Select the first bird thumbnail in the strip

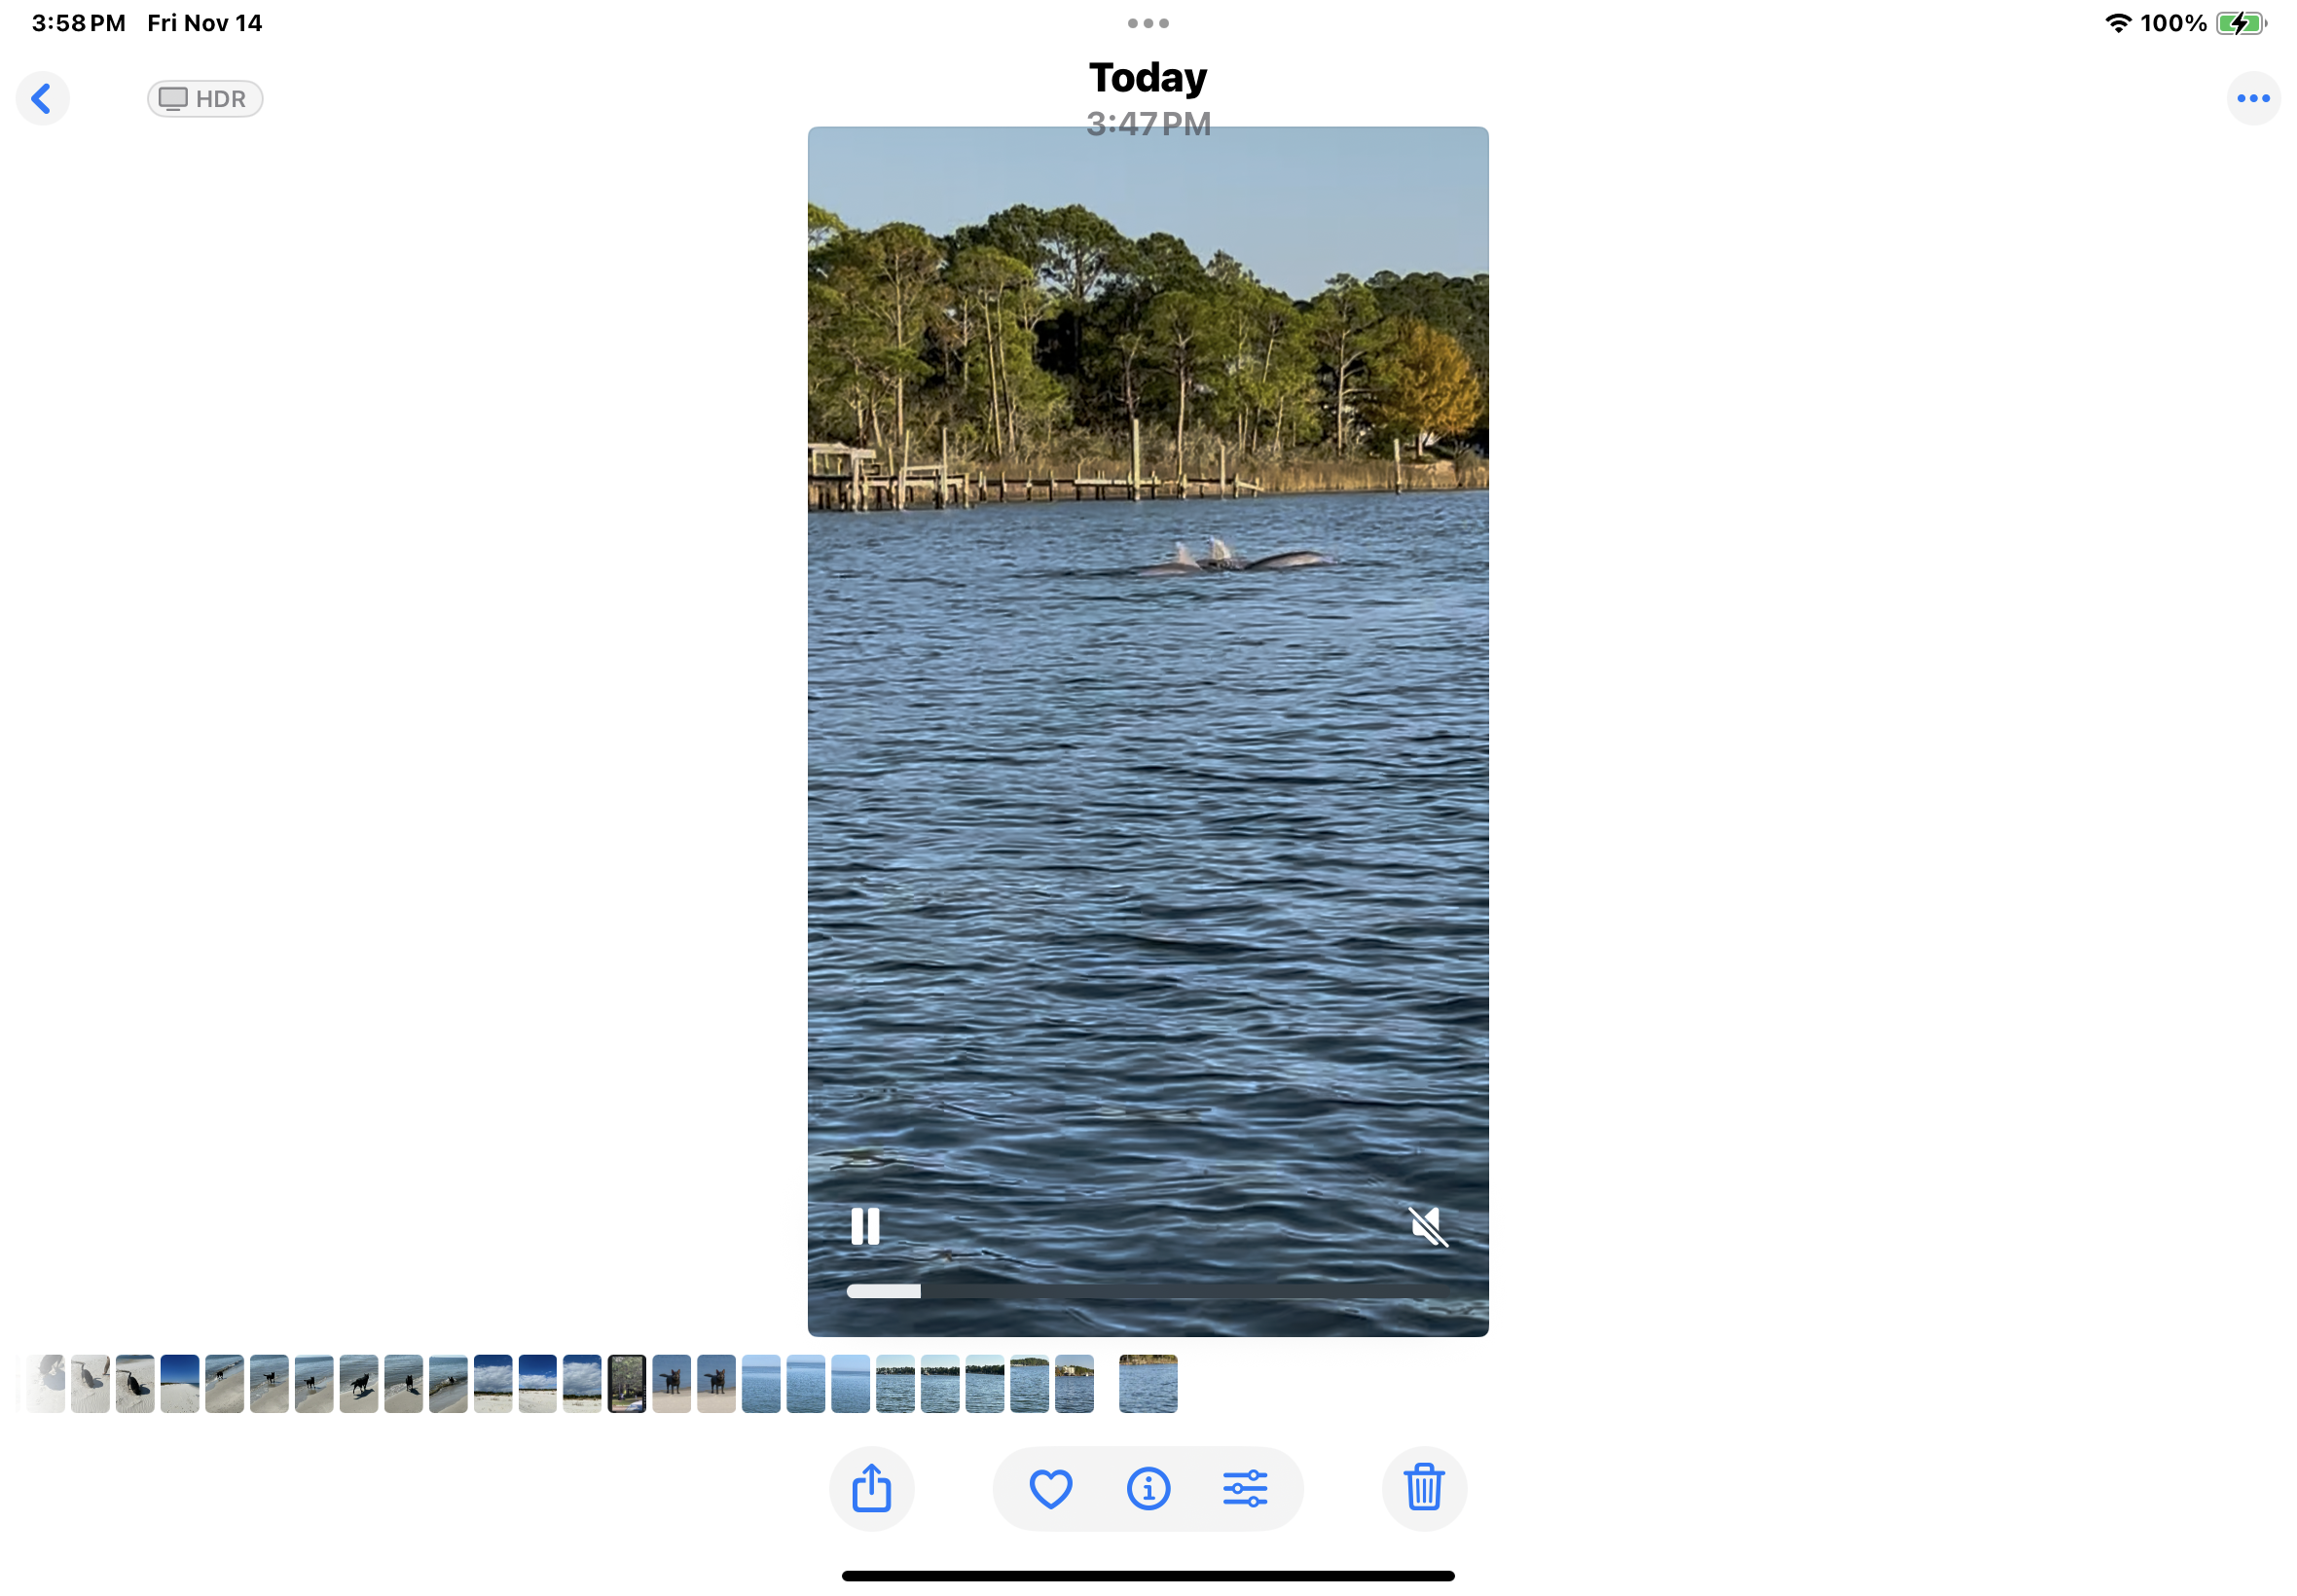pyautogui.click(x=90, y=1383)
